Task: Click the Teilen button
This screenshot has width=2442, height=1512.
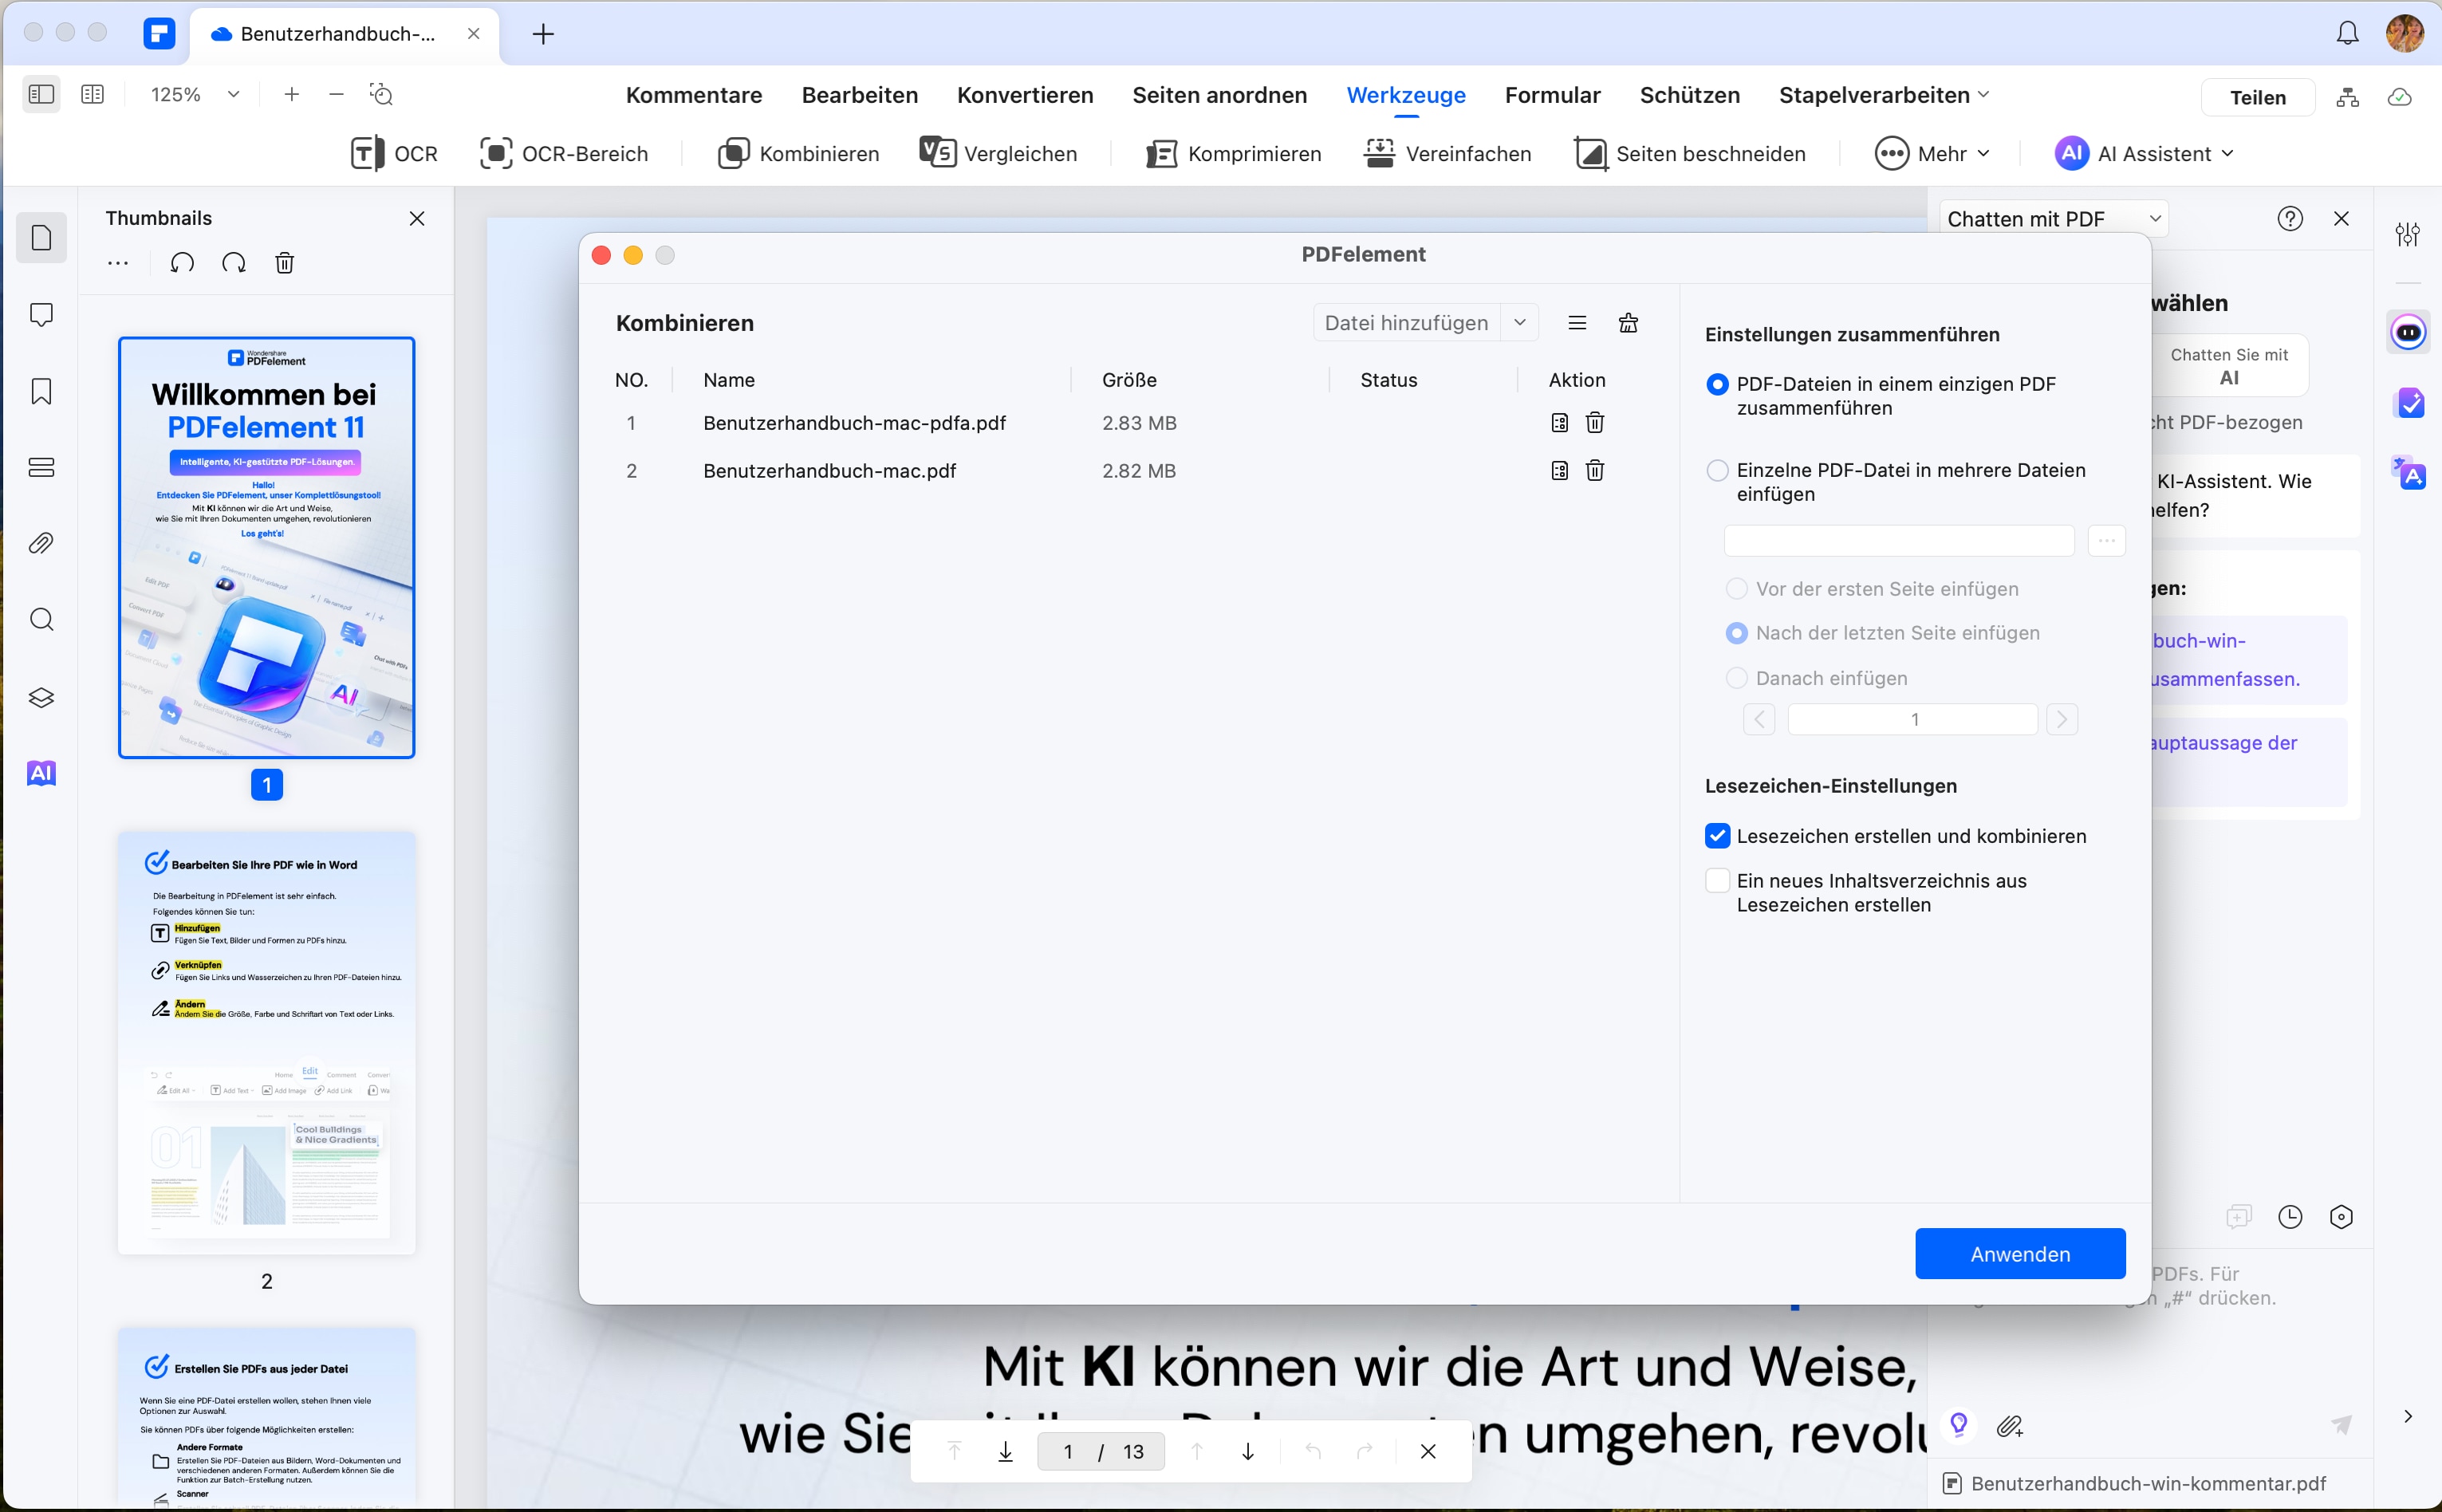Action: coord(2258,97)
